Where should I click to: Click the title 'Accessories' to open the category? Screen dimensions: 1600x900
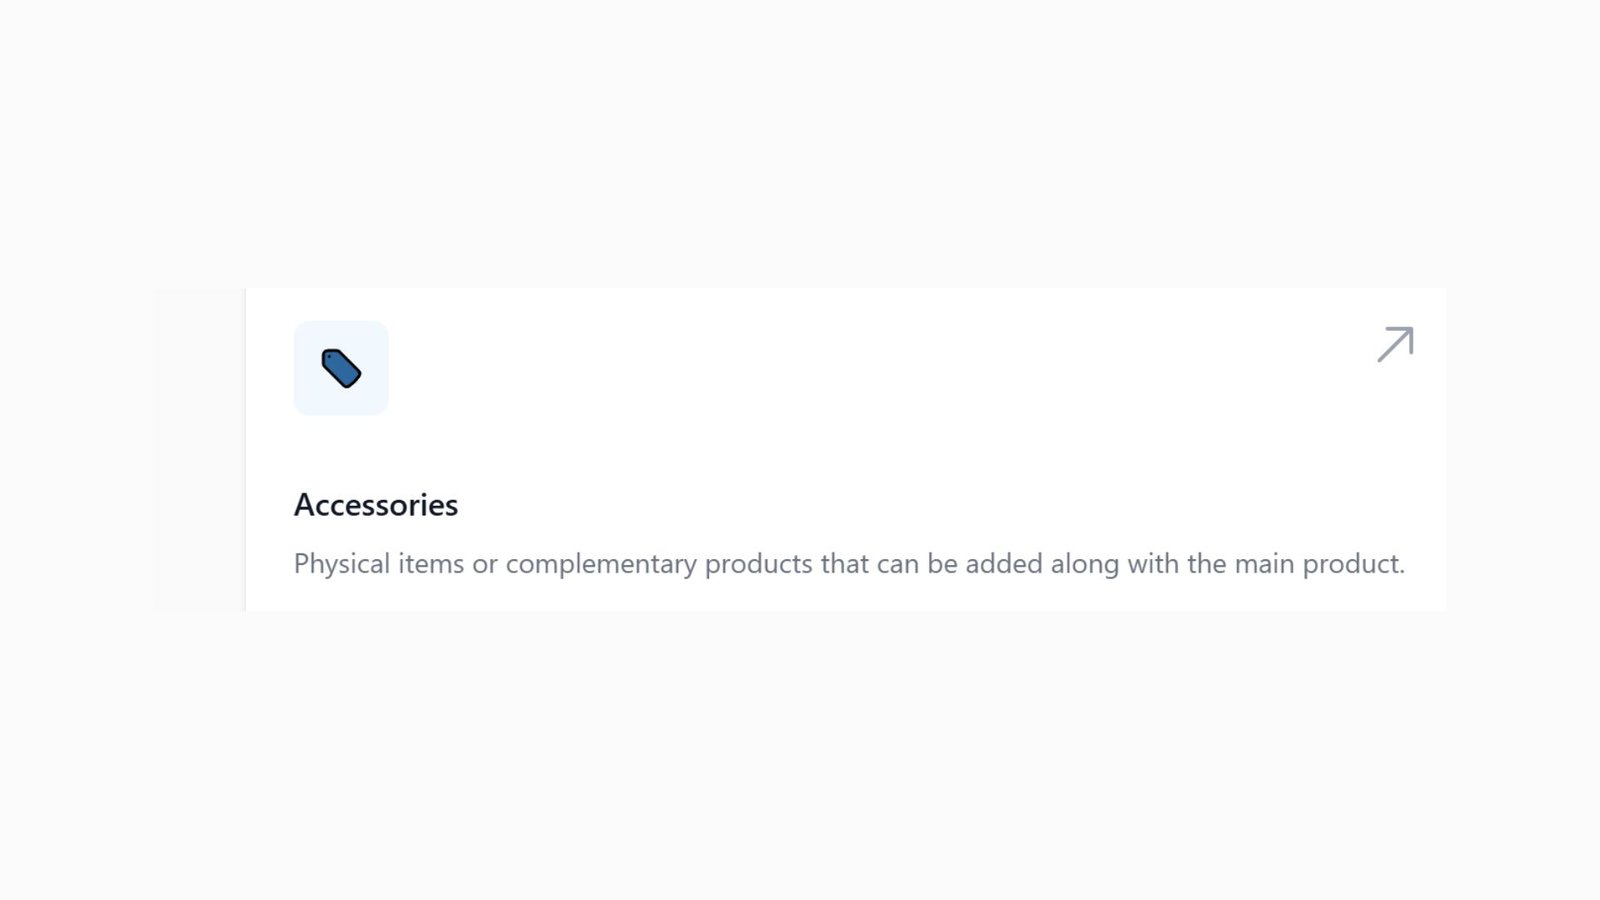(376, 505)
